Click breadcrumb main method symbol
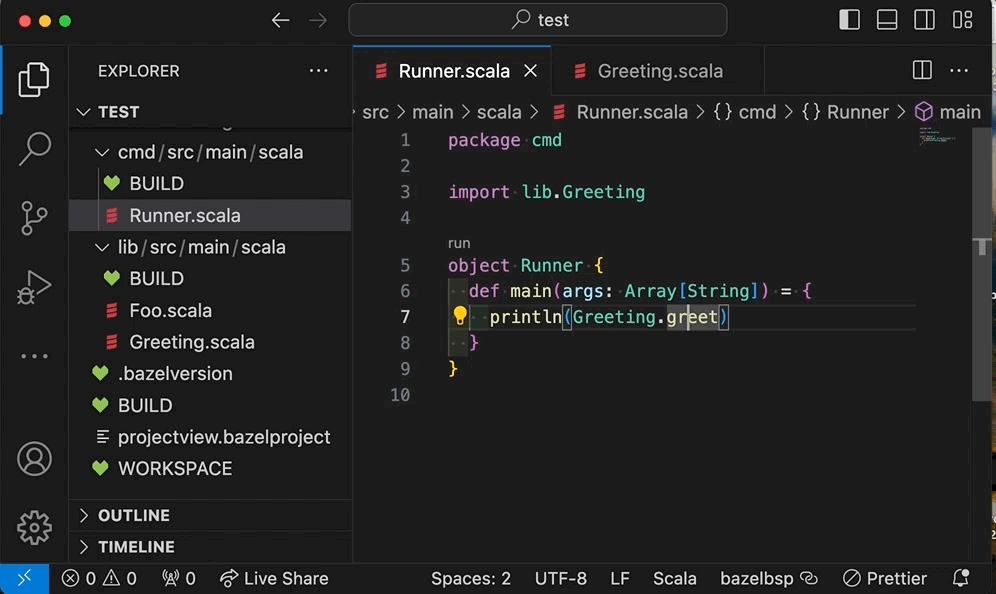The image size is (996, 594). click(948, 112)
